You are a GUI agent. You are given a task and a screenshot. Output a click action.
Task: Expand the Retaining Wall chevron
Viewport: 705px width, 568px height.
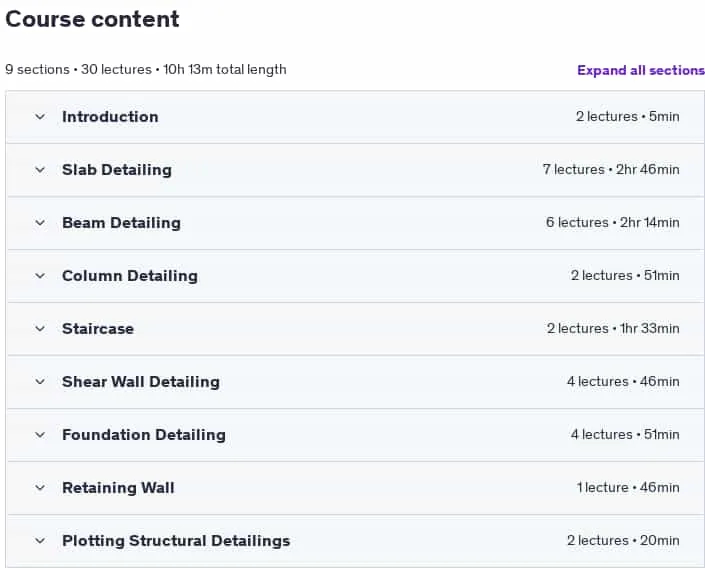(40, 488)
